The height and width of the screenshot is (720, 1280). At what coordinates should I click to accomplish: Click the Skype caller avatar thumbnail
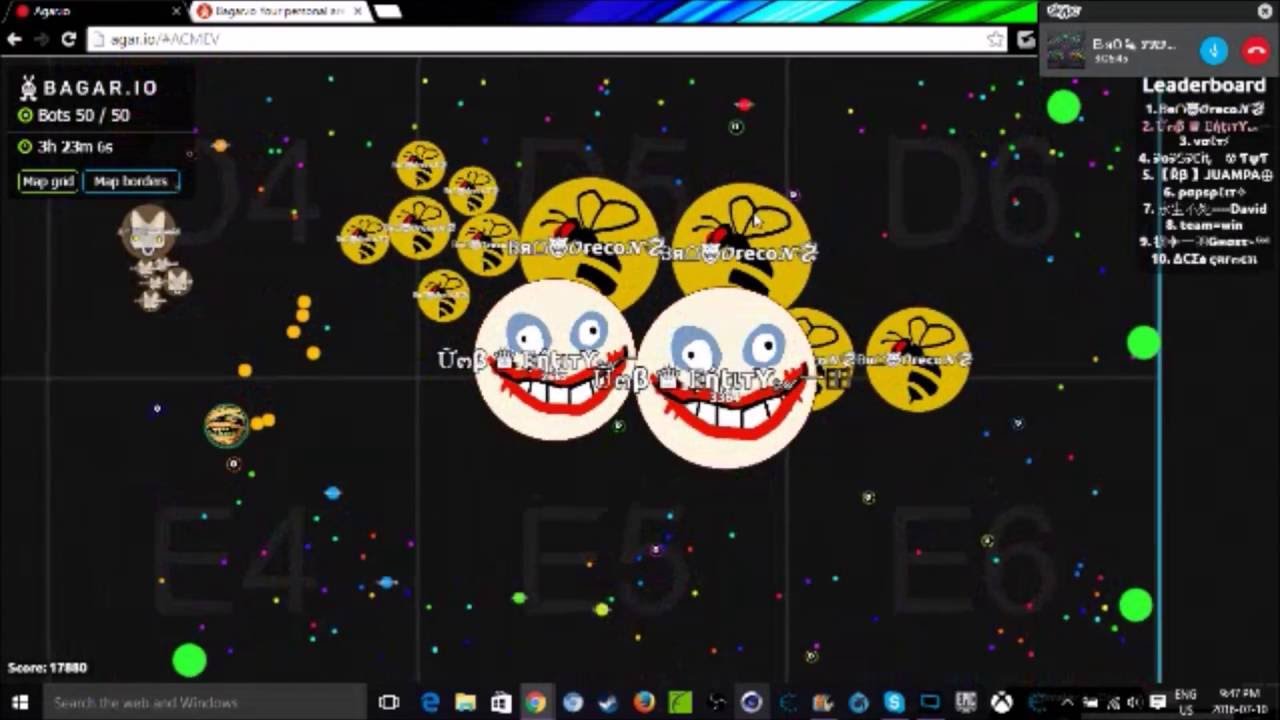pos(1065,50)
